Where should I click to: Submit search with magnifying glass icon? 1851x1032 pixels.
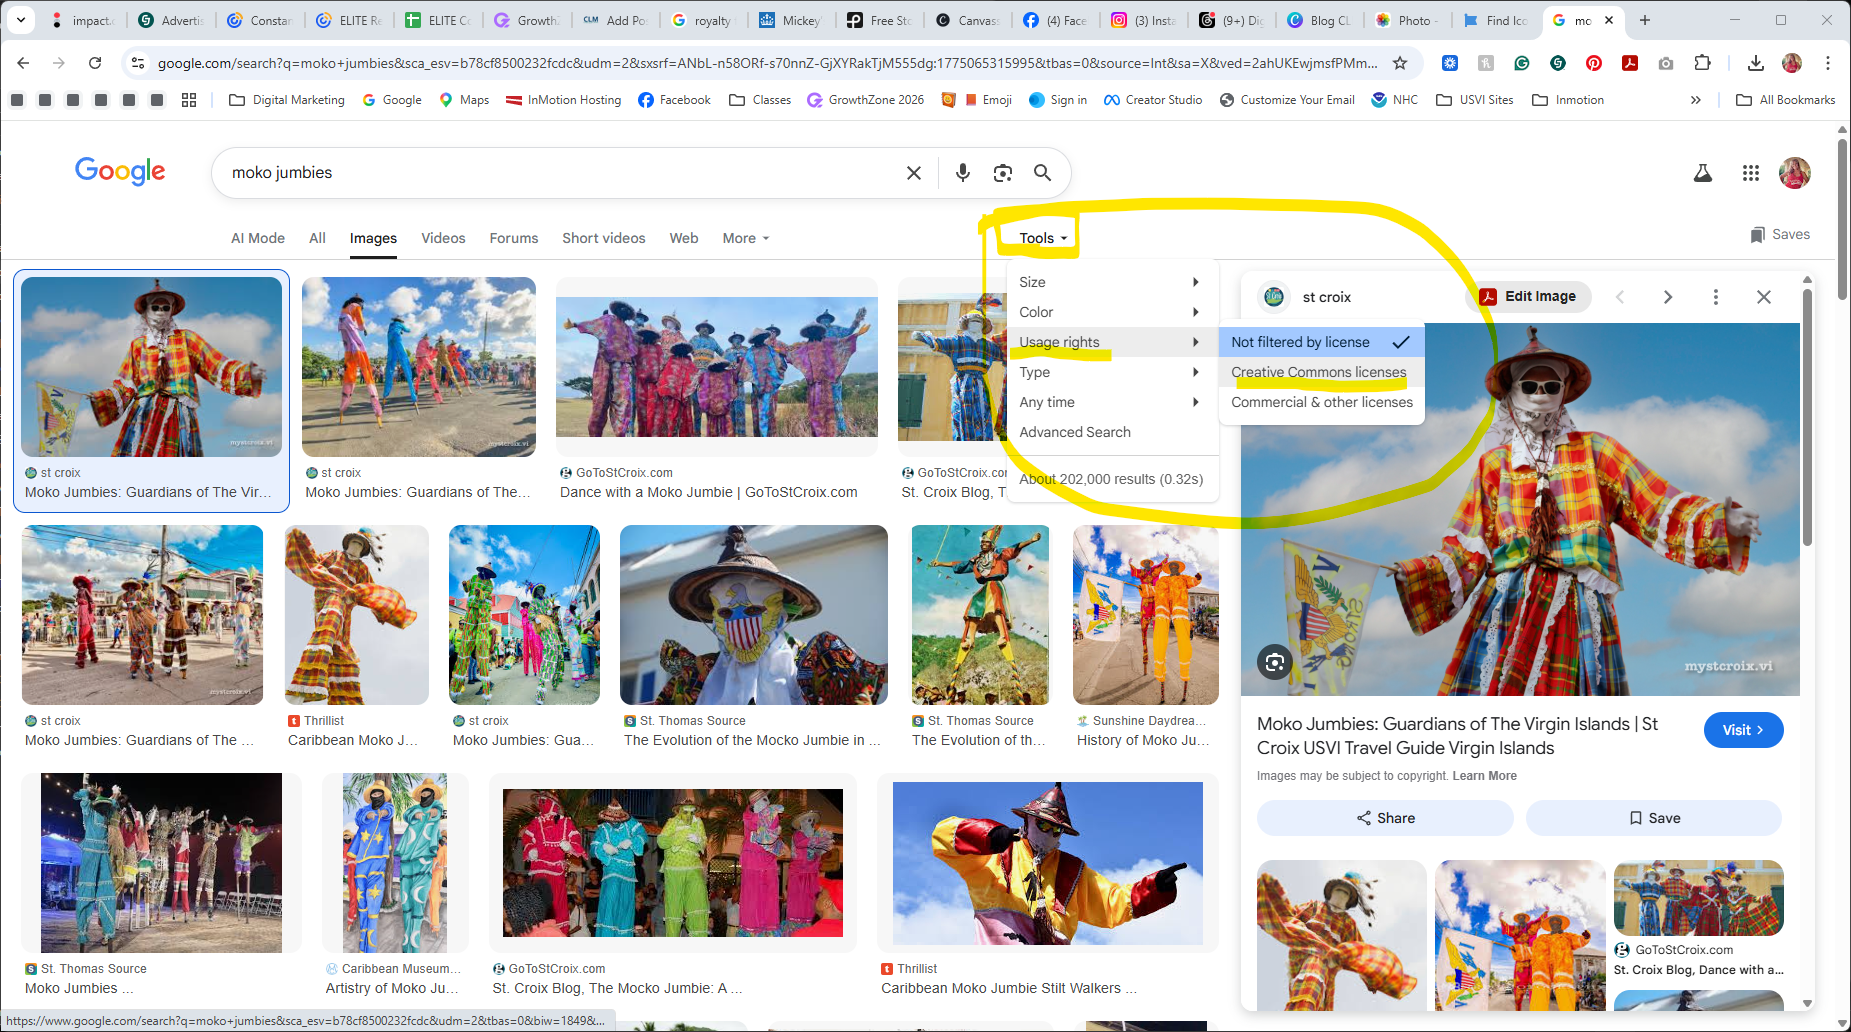[x=1042, y=173]
